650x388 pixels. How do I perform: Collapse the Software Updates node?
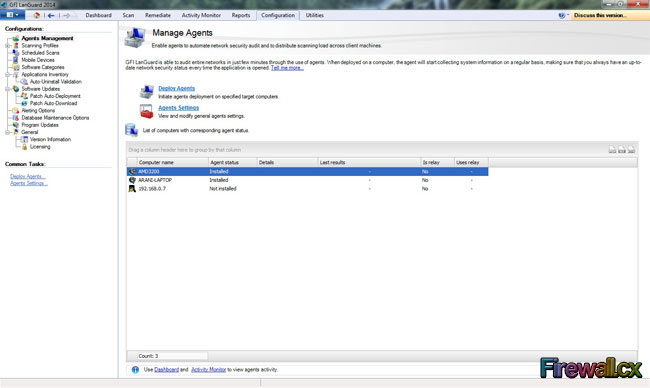7,89
